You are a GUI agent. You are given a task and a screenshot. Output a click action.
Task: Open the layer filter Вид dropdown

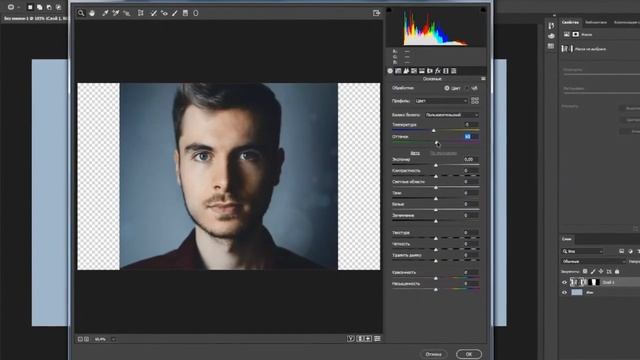pos(582,251)
